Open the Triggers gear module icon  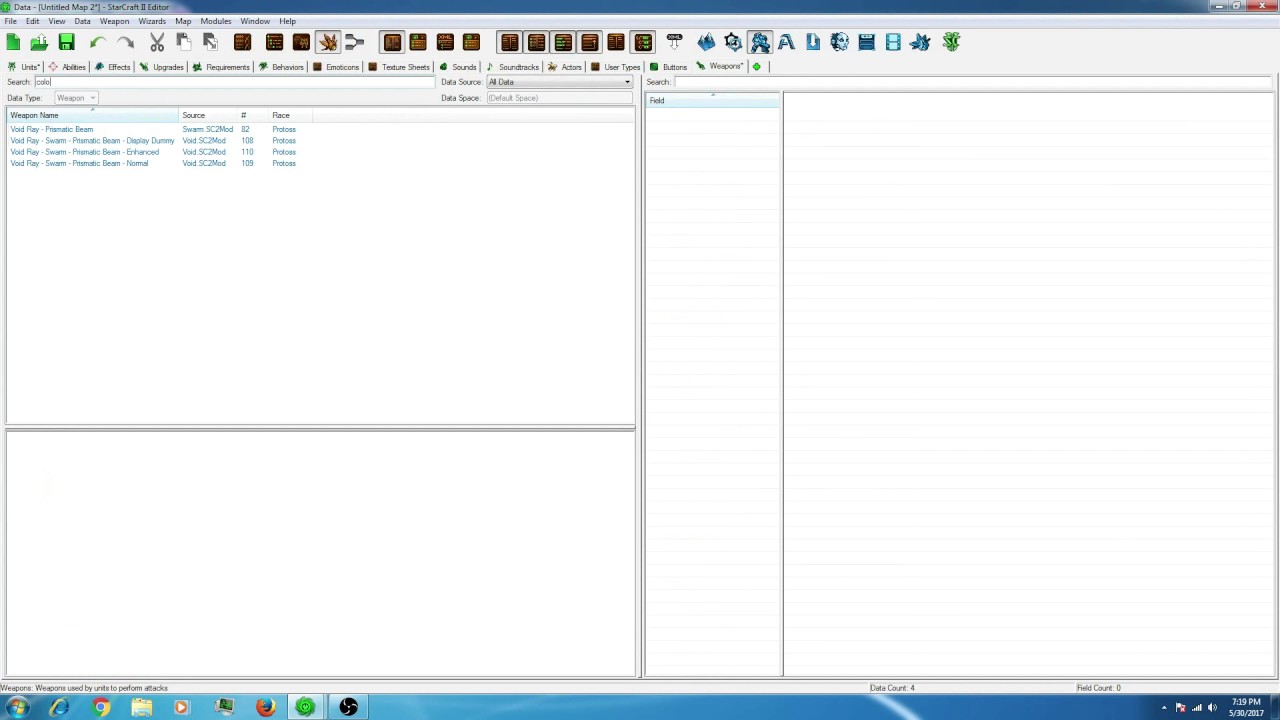click(733, 42)
